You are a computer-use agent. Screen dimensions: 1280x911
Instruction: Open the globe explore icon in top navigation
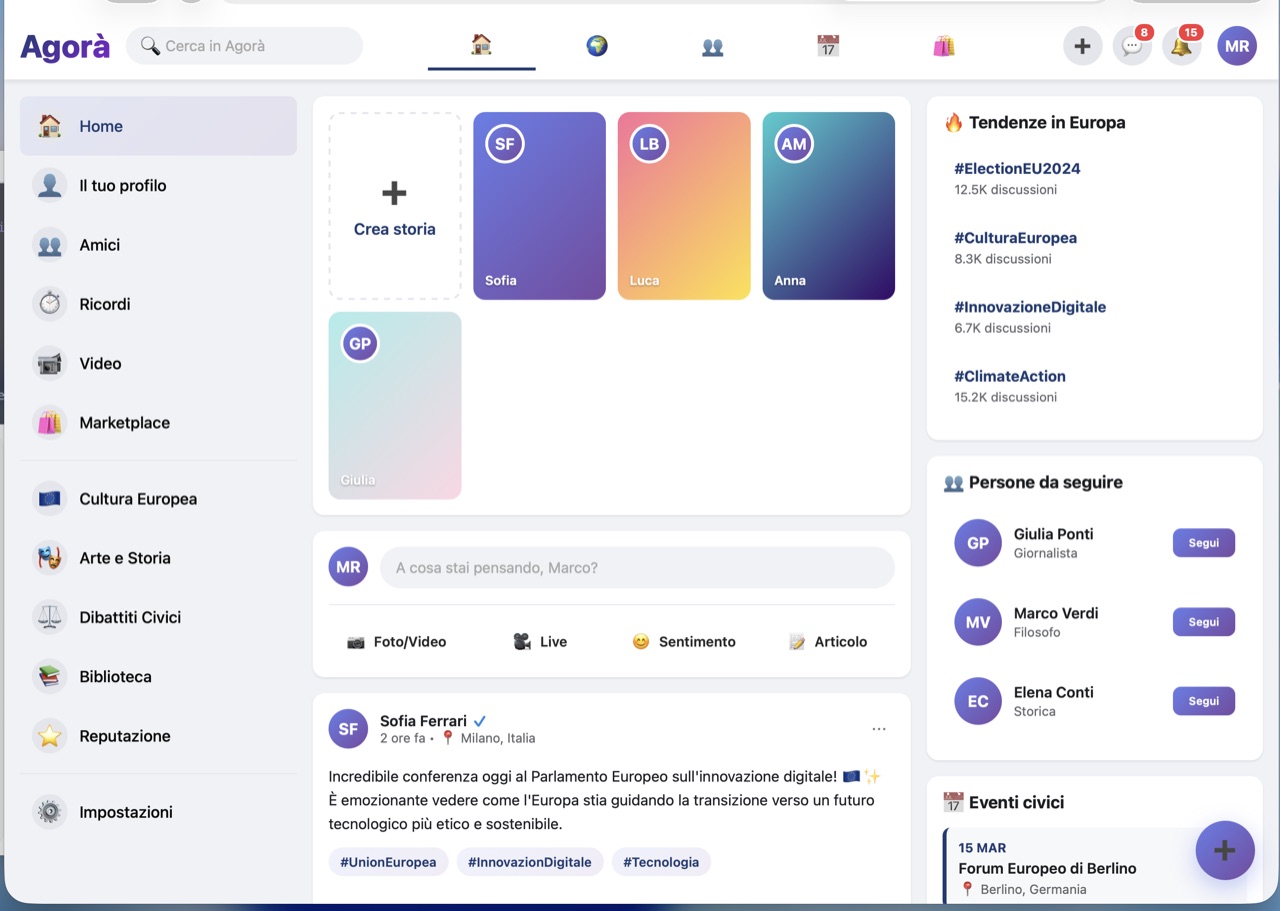click(x=597, y=45)
